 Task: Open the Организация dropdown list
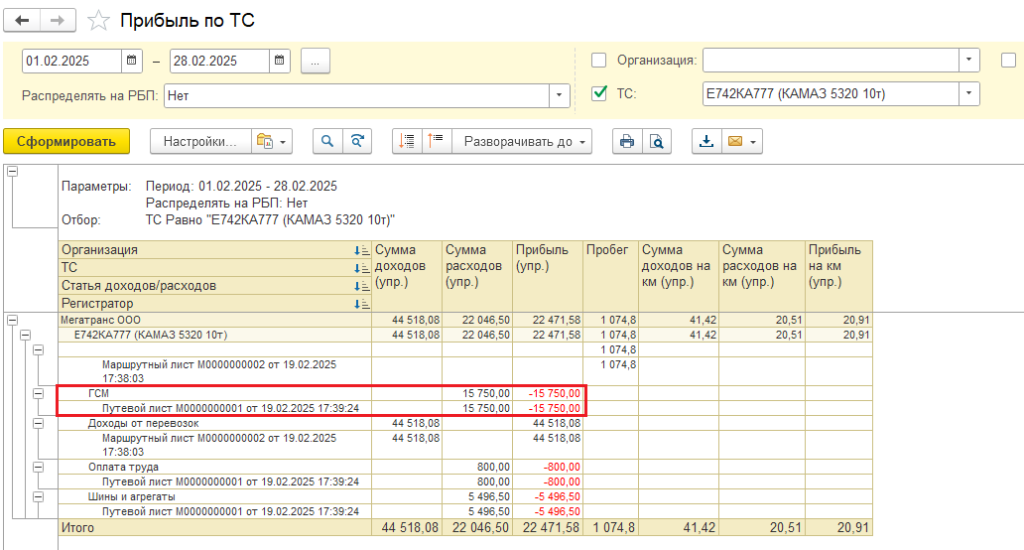pyautogui.click(x=969, y=60)
